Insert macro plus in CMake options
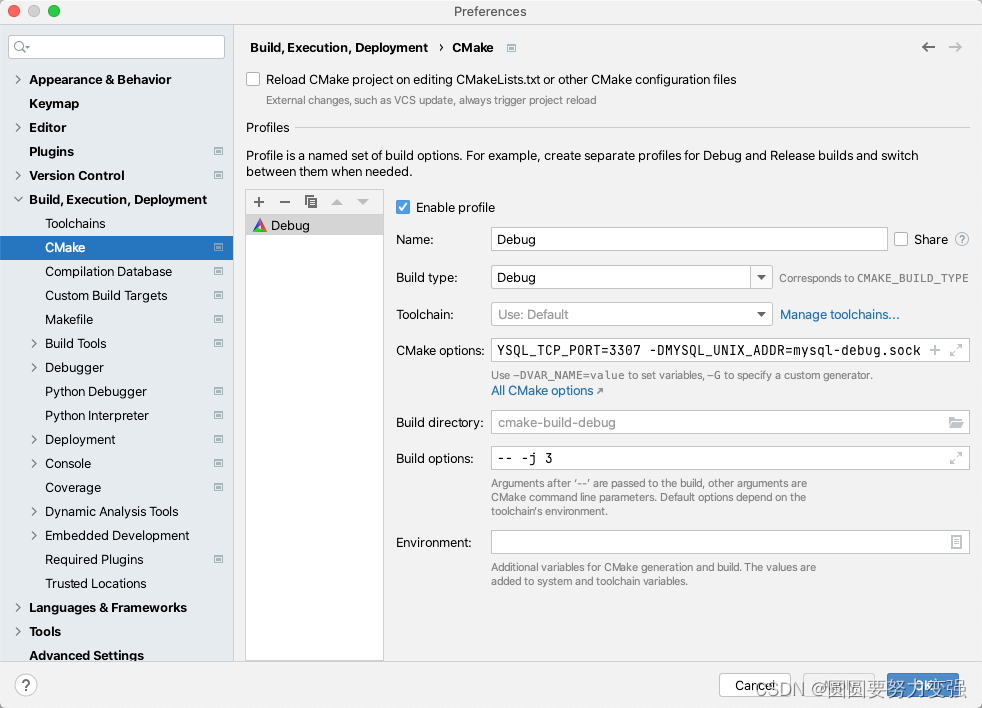Image resolution: width=982 pixels, height=708 pixels. [x=935, y=350]
